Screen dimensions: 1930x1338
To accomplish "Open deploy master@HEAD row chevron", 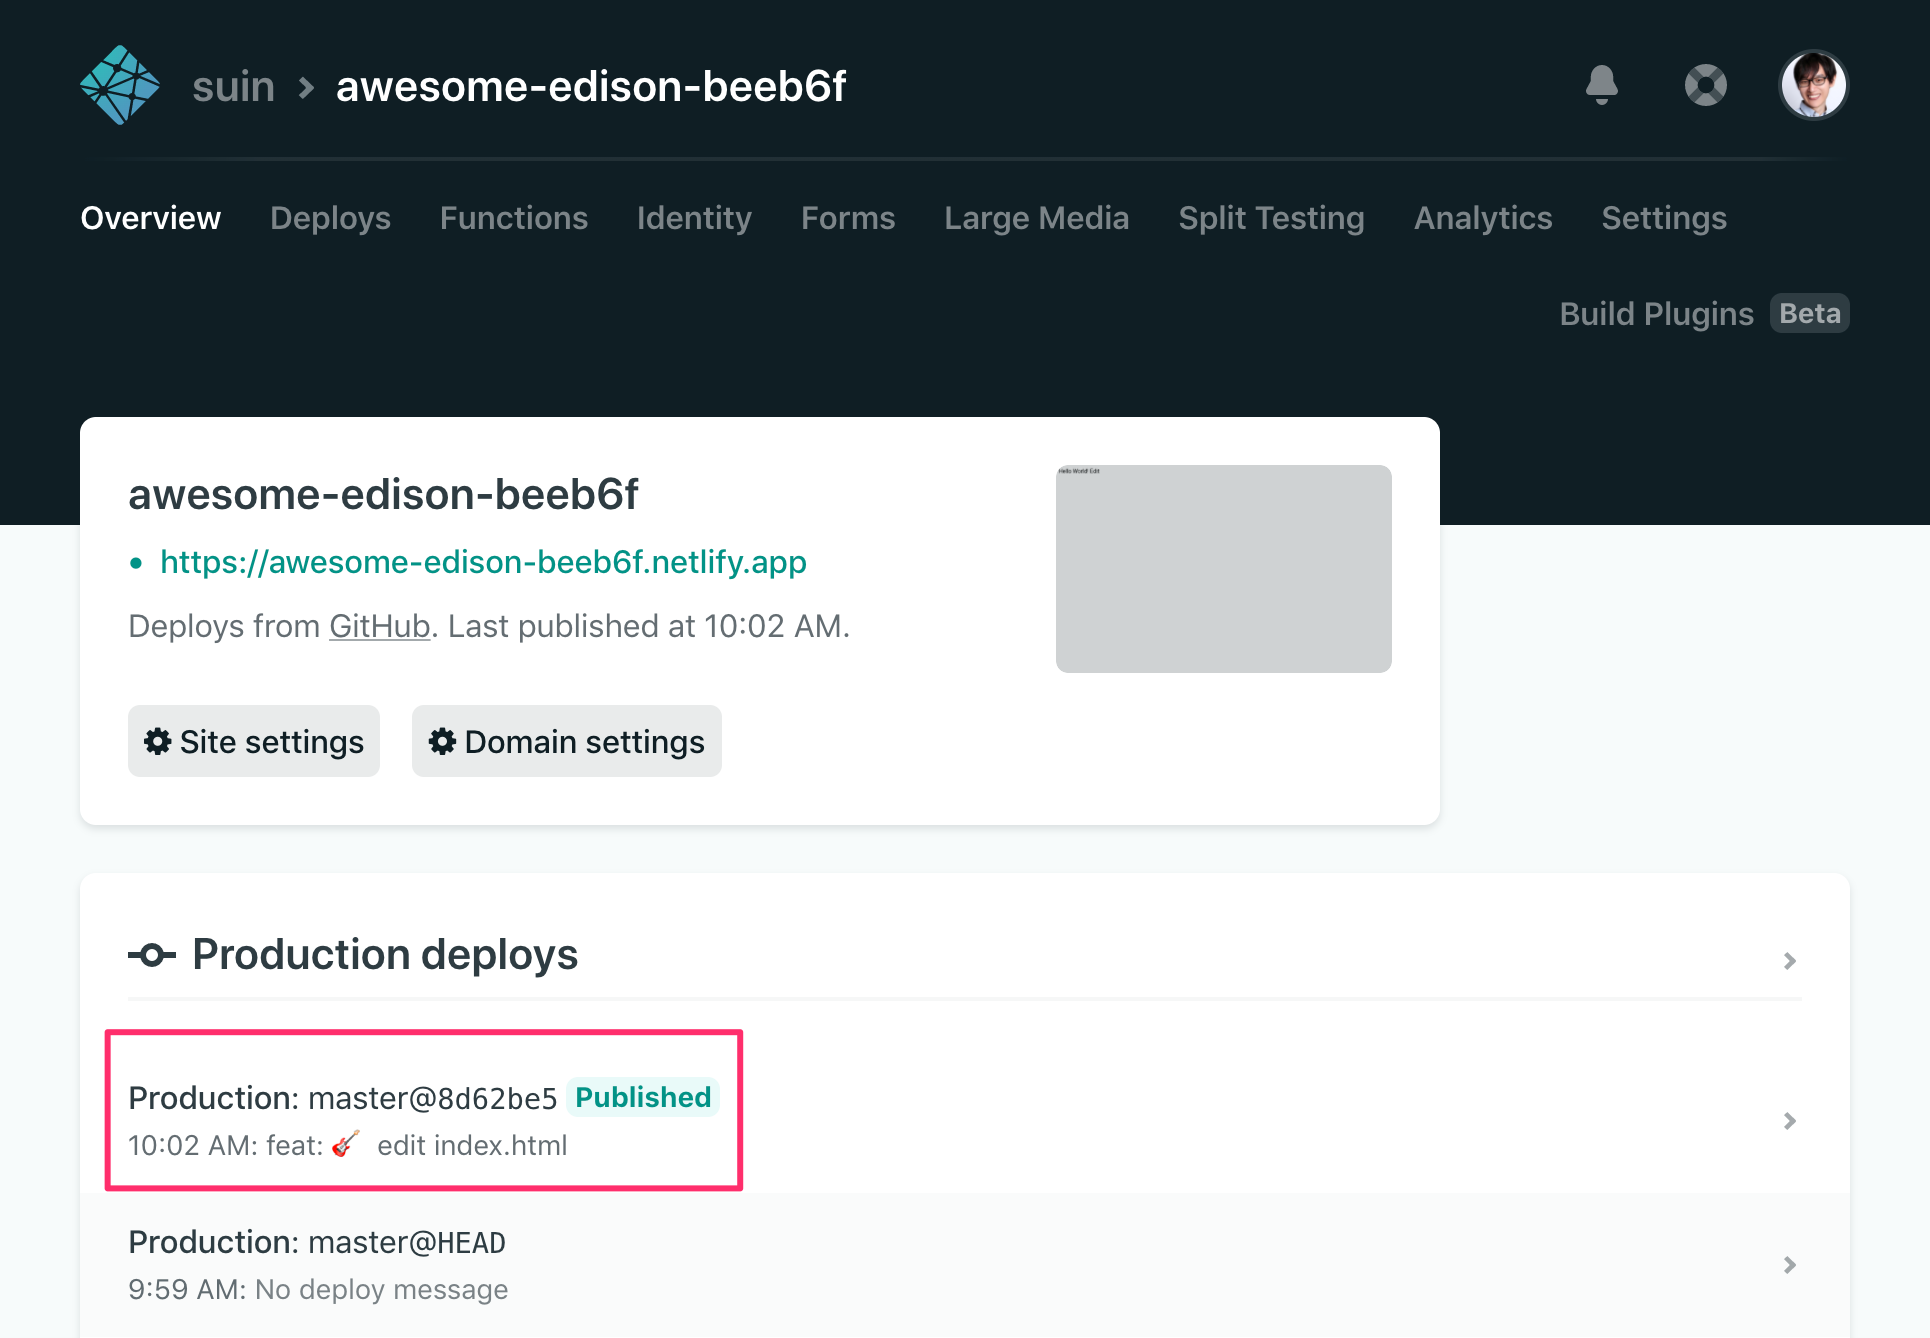I will 1790,1265.
